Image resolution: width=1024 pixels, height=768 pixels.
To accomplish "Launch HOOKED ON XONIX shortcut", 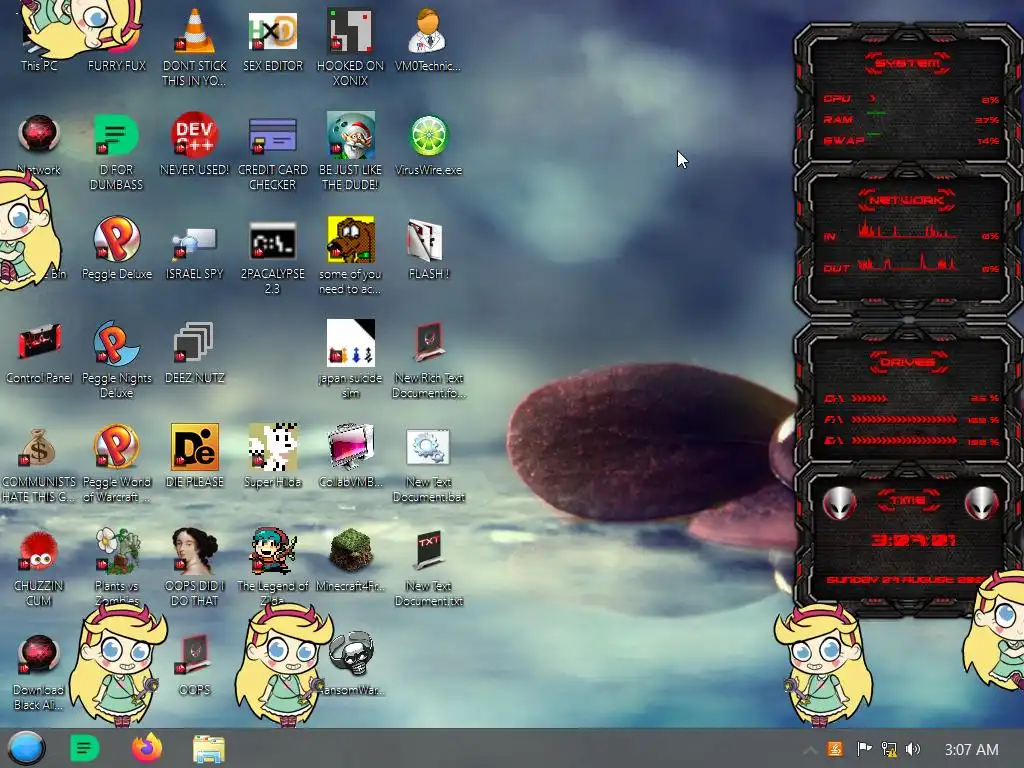I will [x=351, y=31].
